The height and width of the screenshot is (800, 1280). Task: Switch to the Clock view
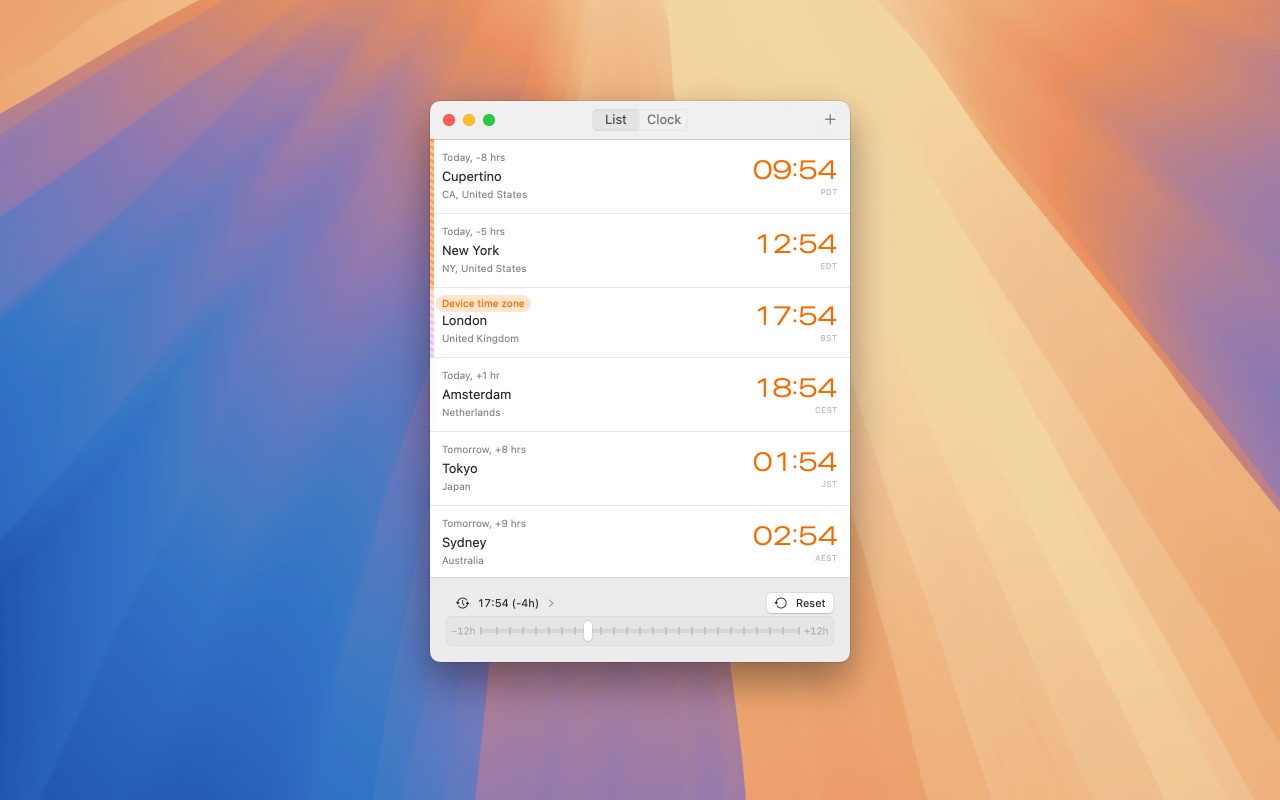(664, 120)
